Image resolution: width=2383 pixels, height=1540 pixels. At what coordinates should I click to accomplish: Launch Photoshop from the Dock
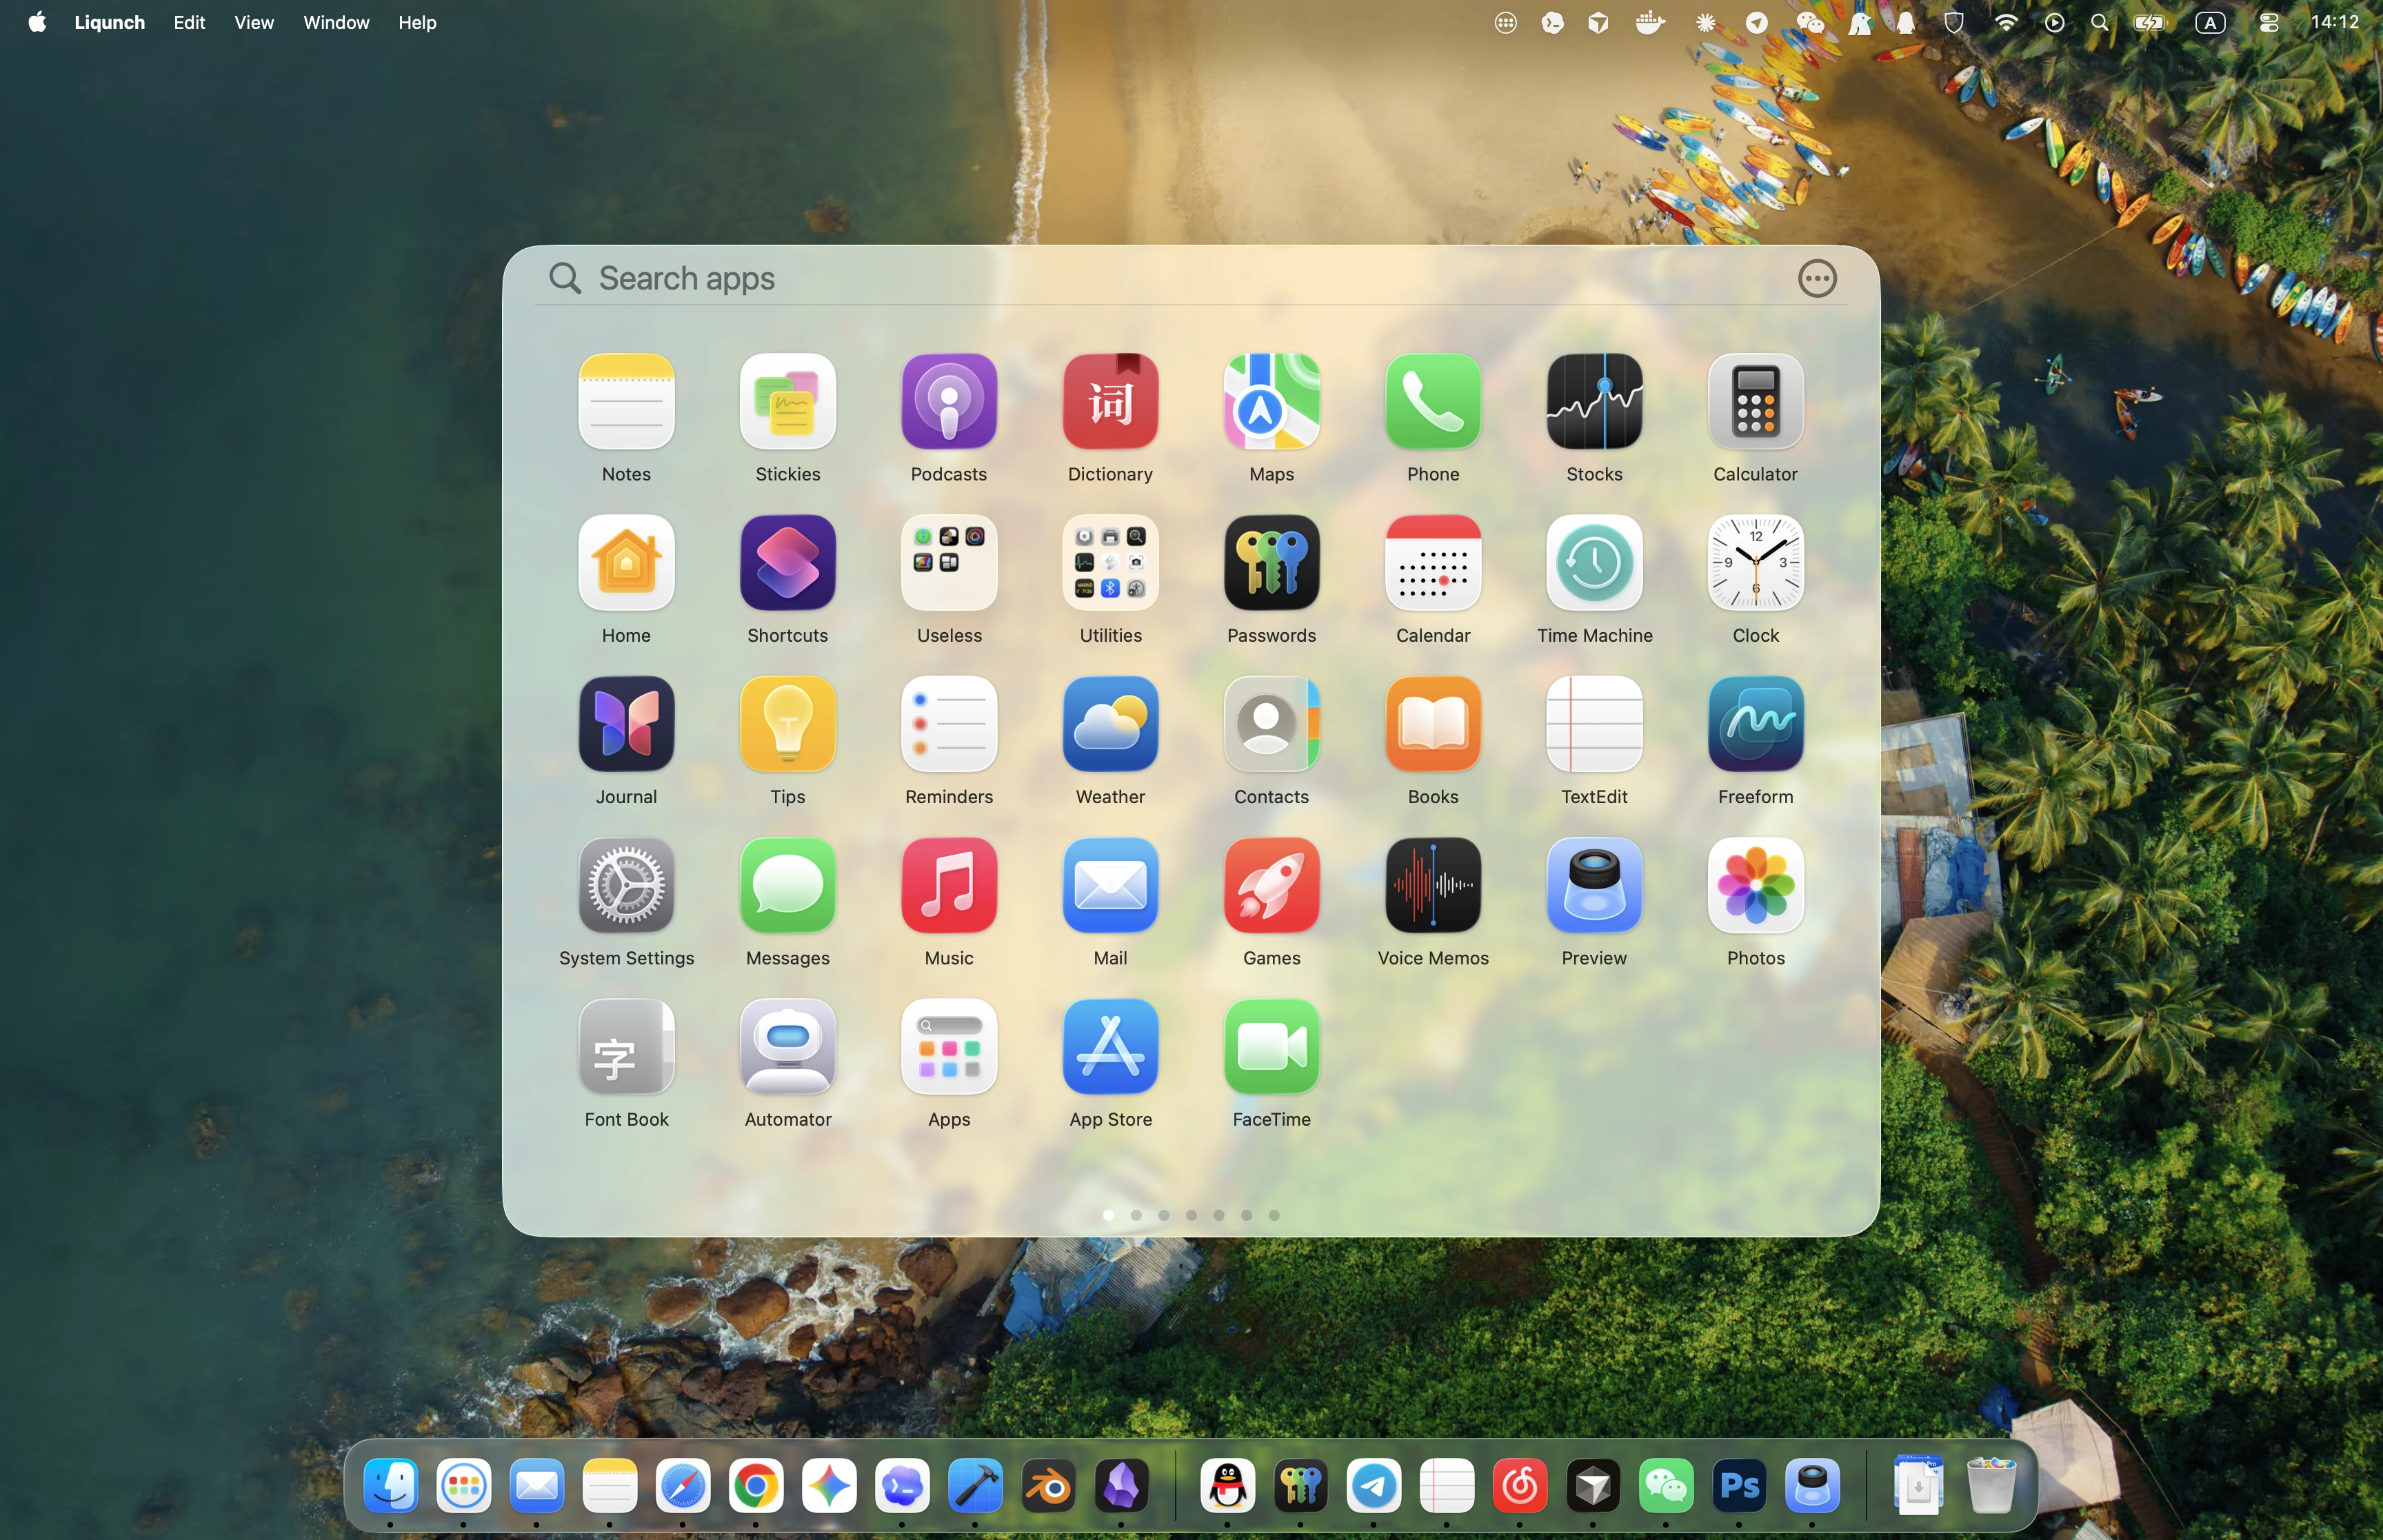click(x=1740, y=1485)
